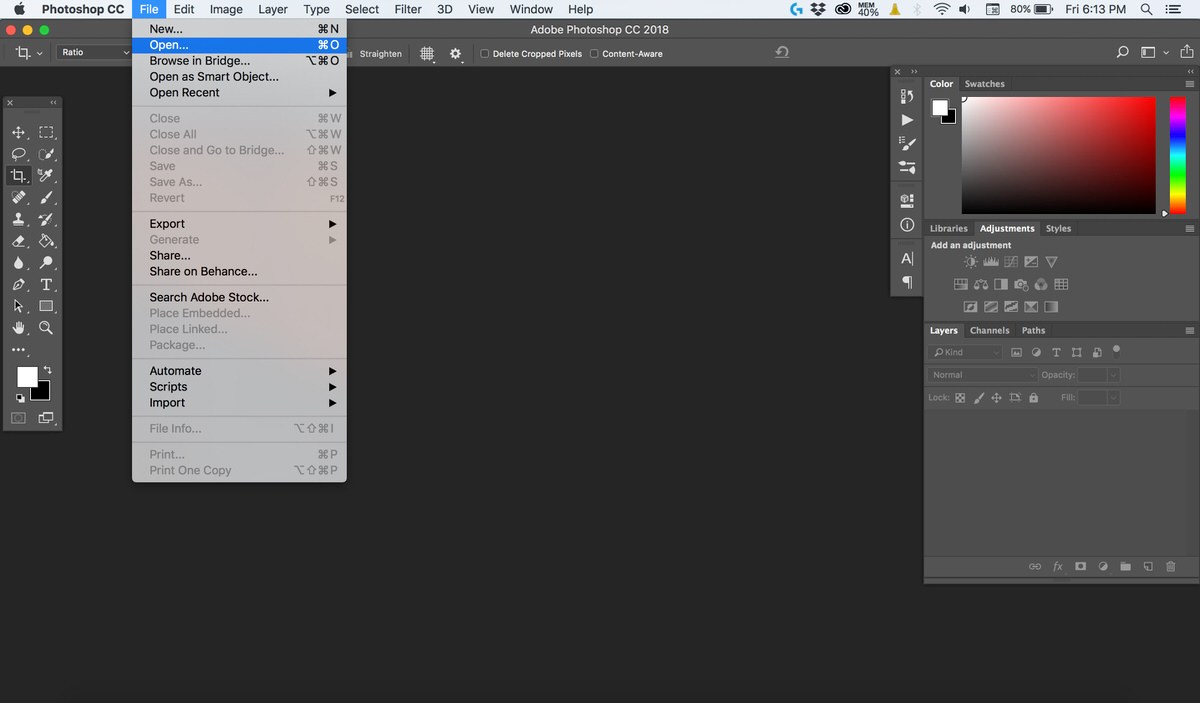Select the Eraser tool

point(19,241)
